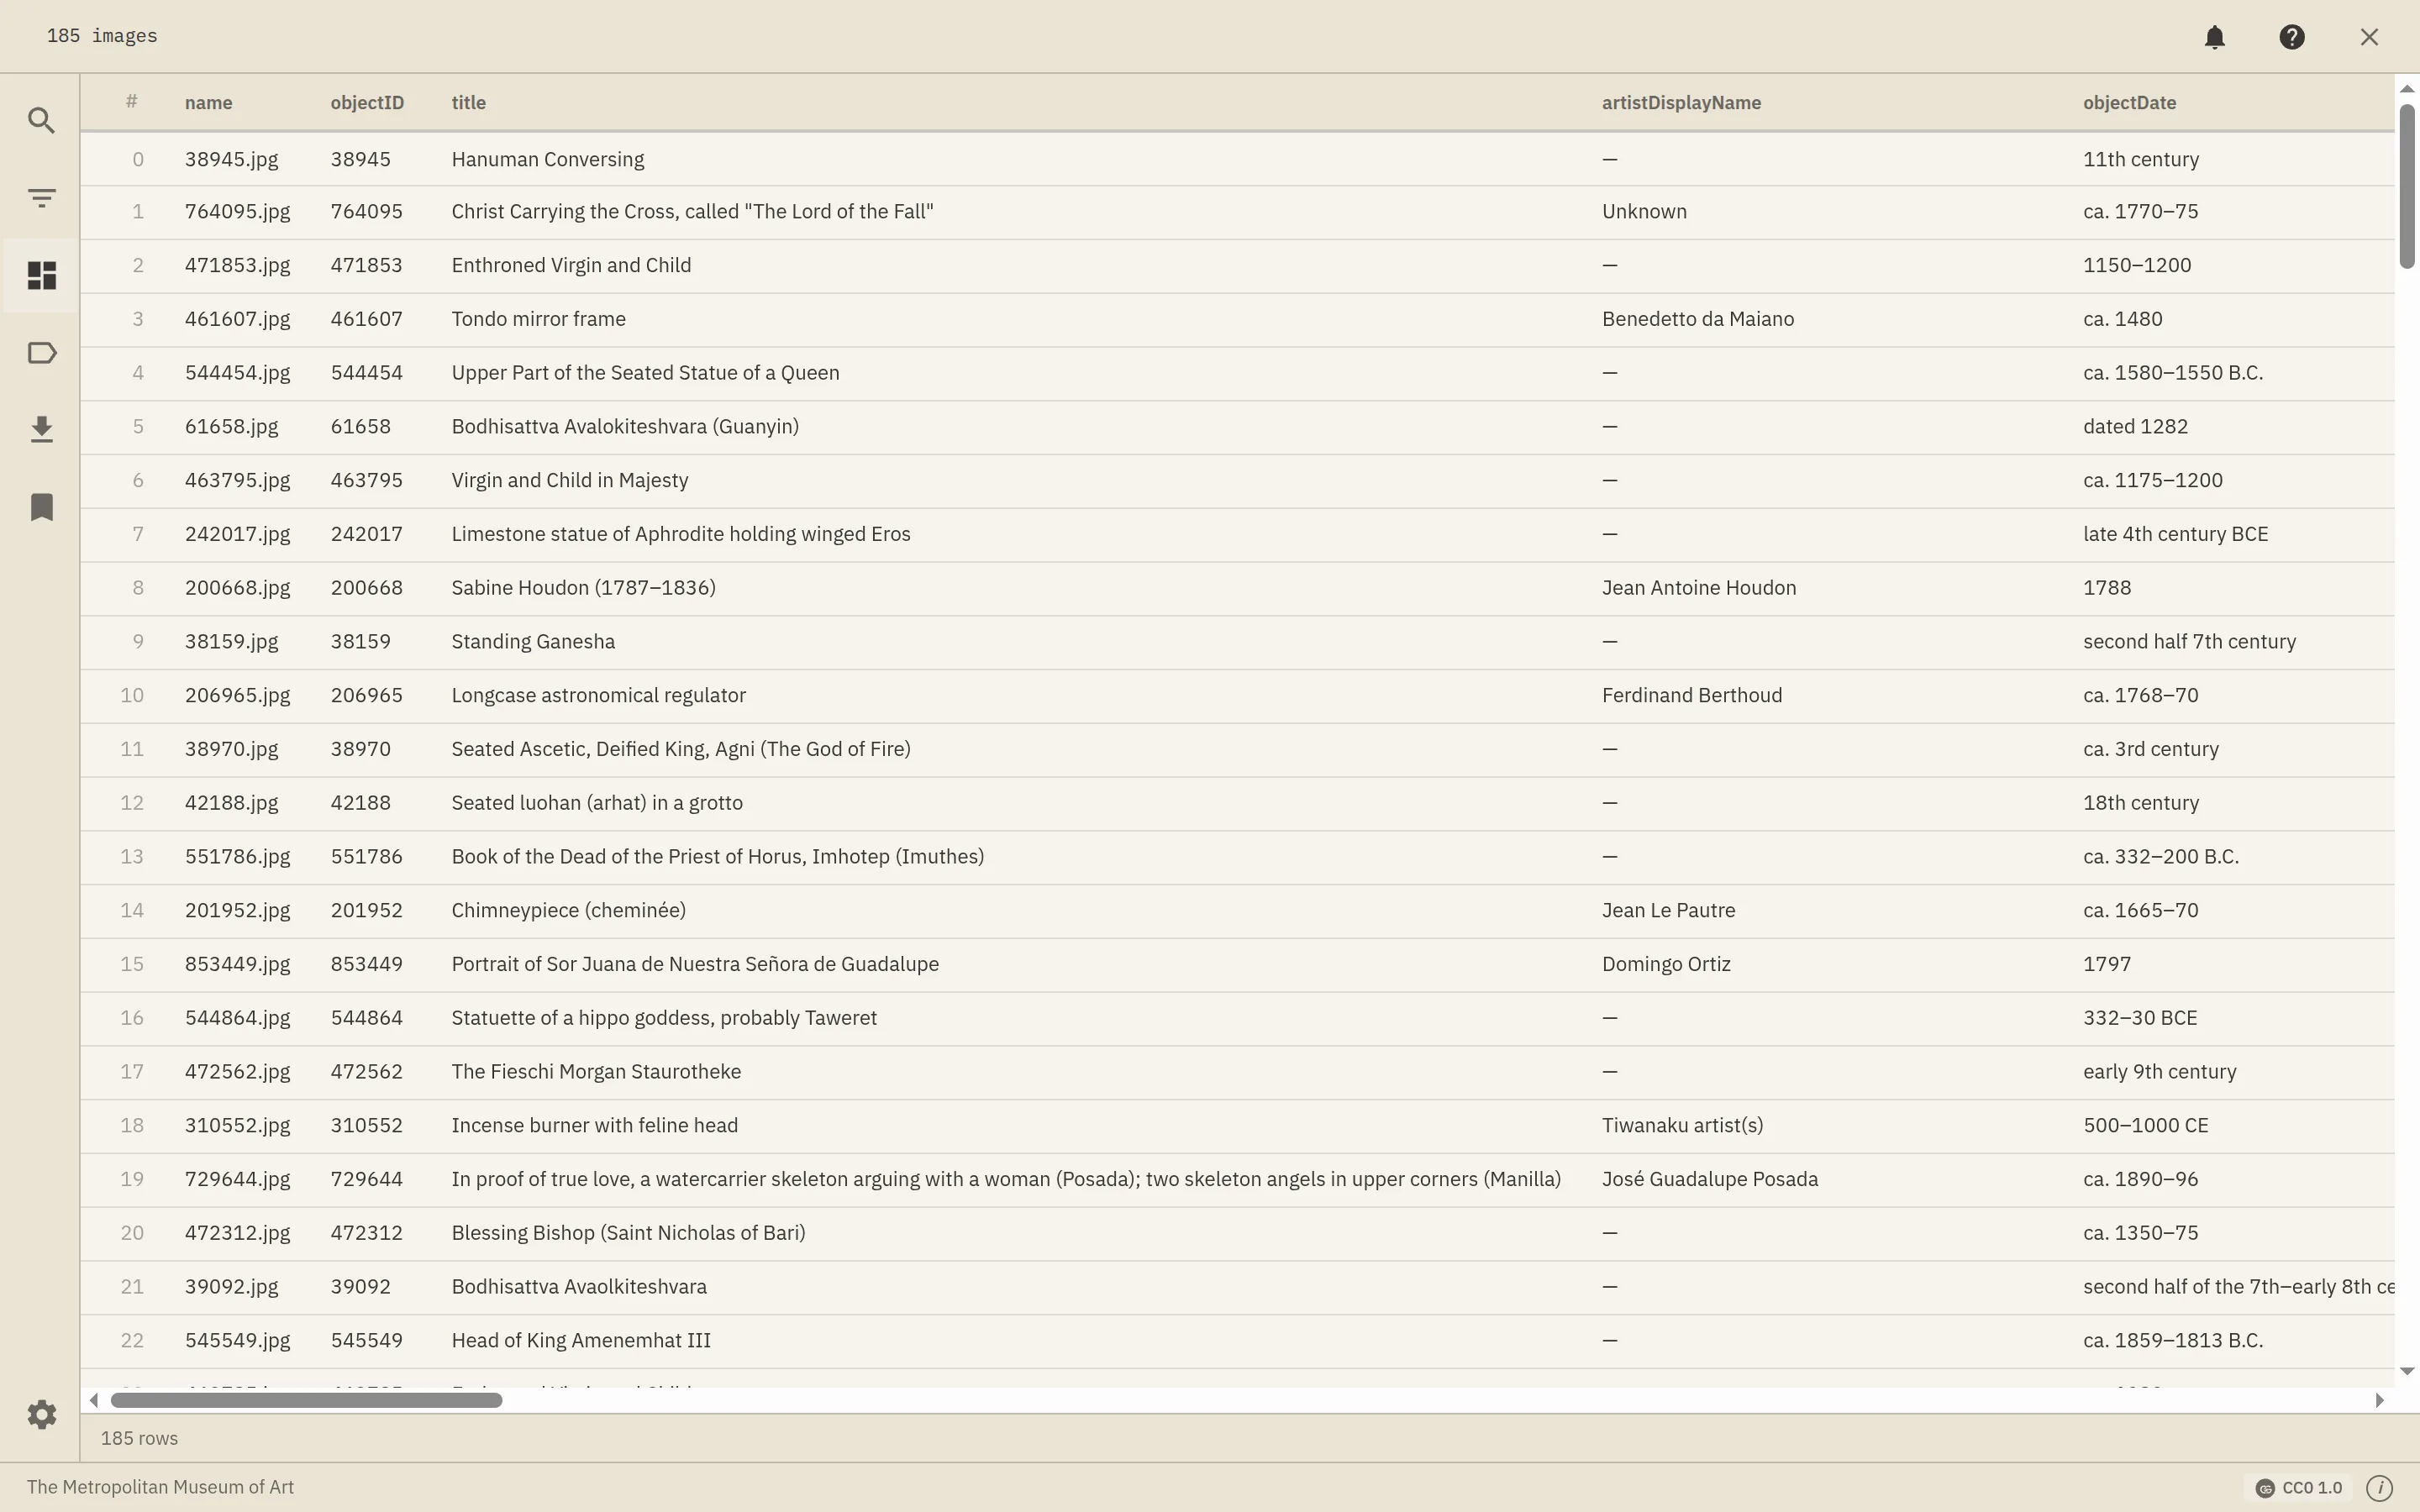Select the Hanuman Conversing title cell
2420x1512 pixels.
coord(548,159)
